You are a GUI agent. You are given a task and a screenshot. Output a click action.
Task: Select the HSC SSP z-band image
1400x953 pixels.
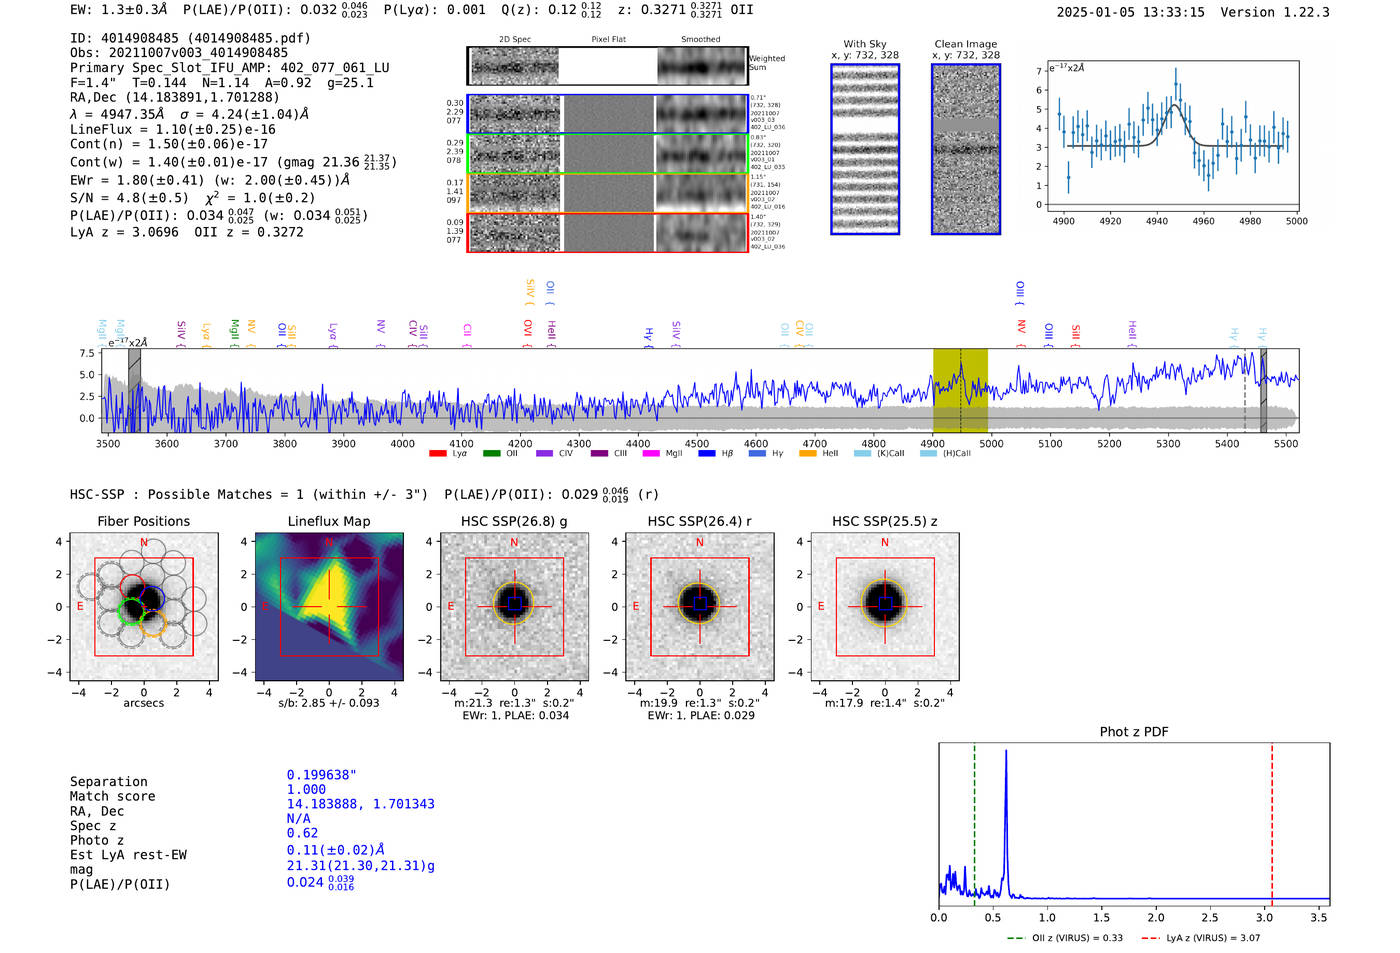[x=884, y=607]
